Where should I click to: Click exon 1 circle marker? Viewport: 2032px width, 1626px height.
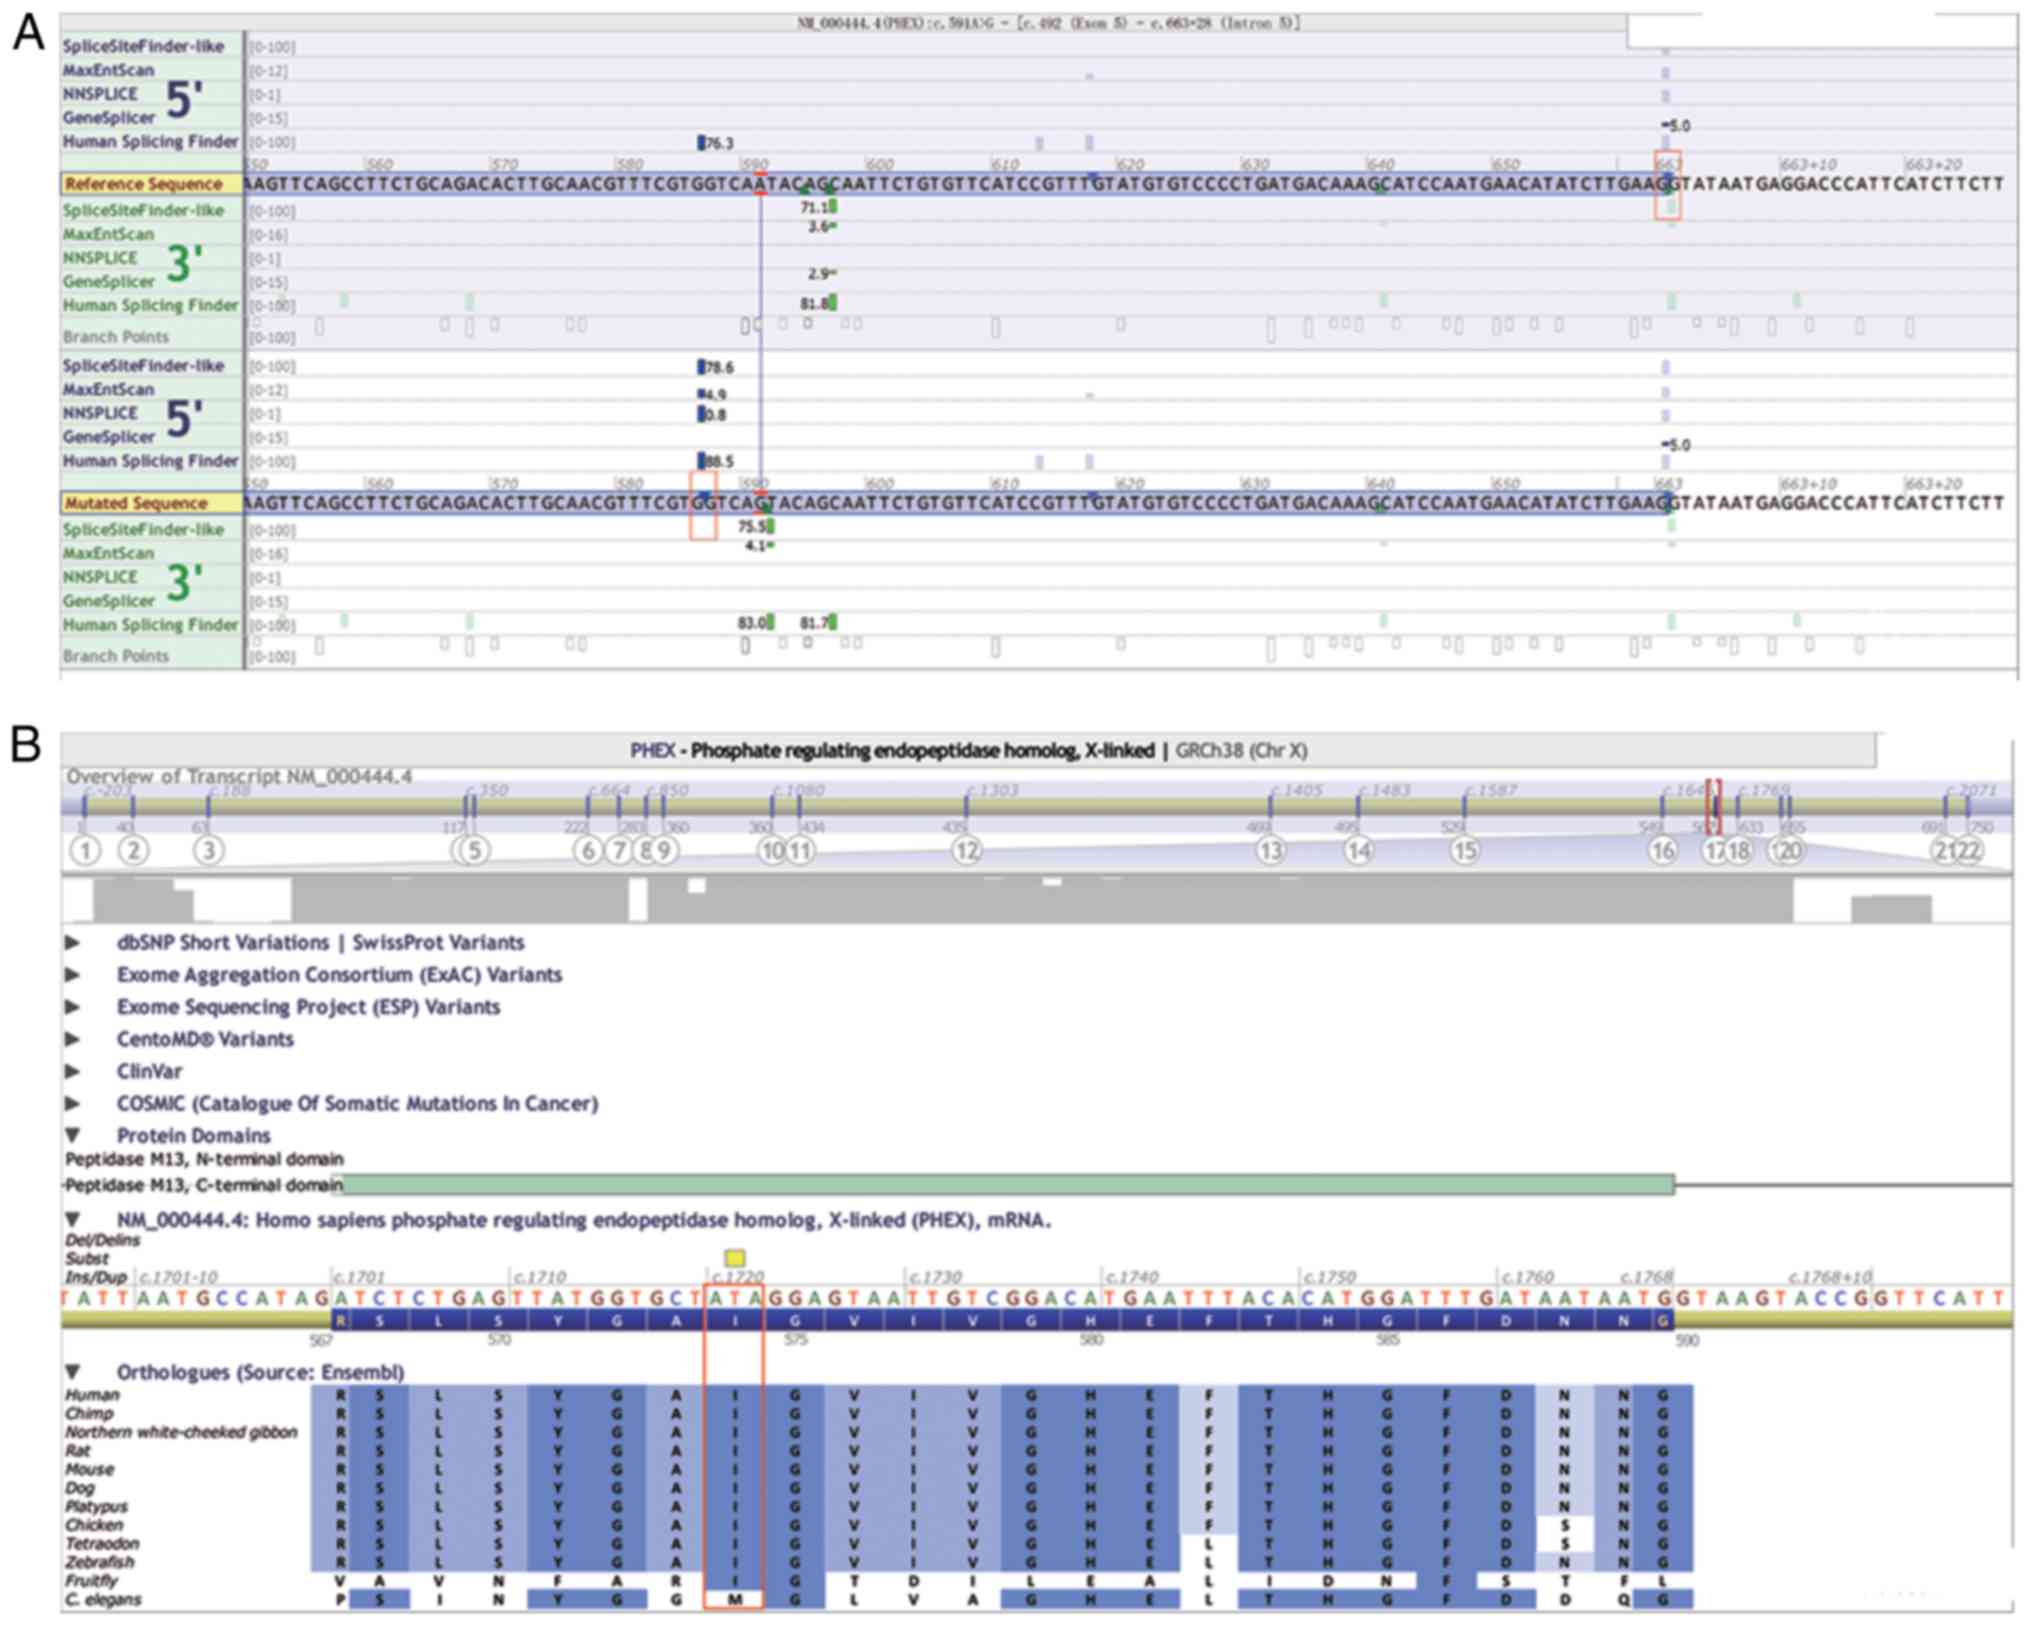(x=86, y=851)
